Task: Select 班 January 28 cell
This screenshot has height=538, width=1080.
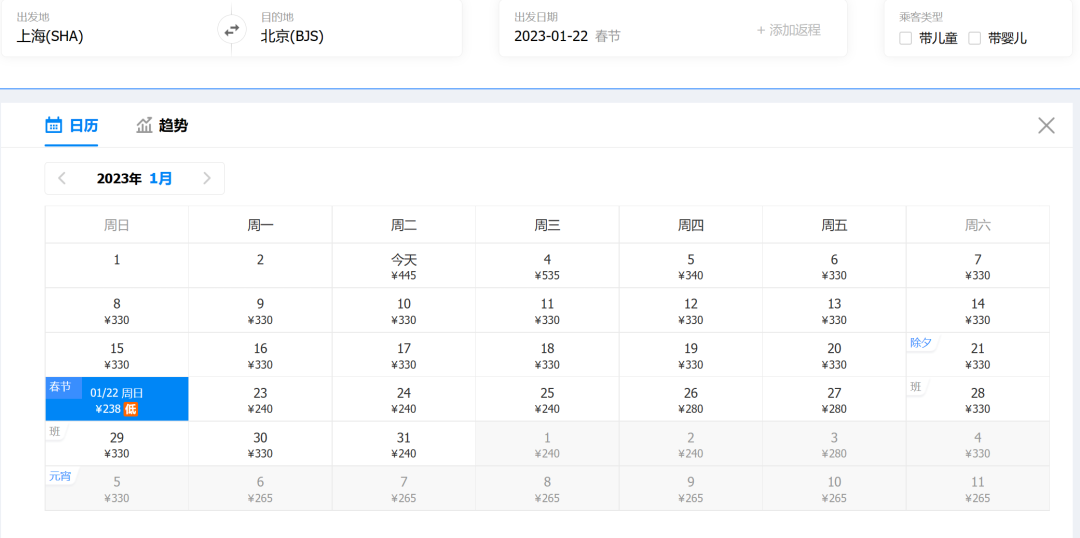Action: [x=977, y=399]
